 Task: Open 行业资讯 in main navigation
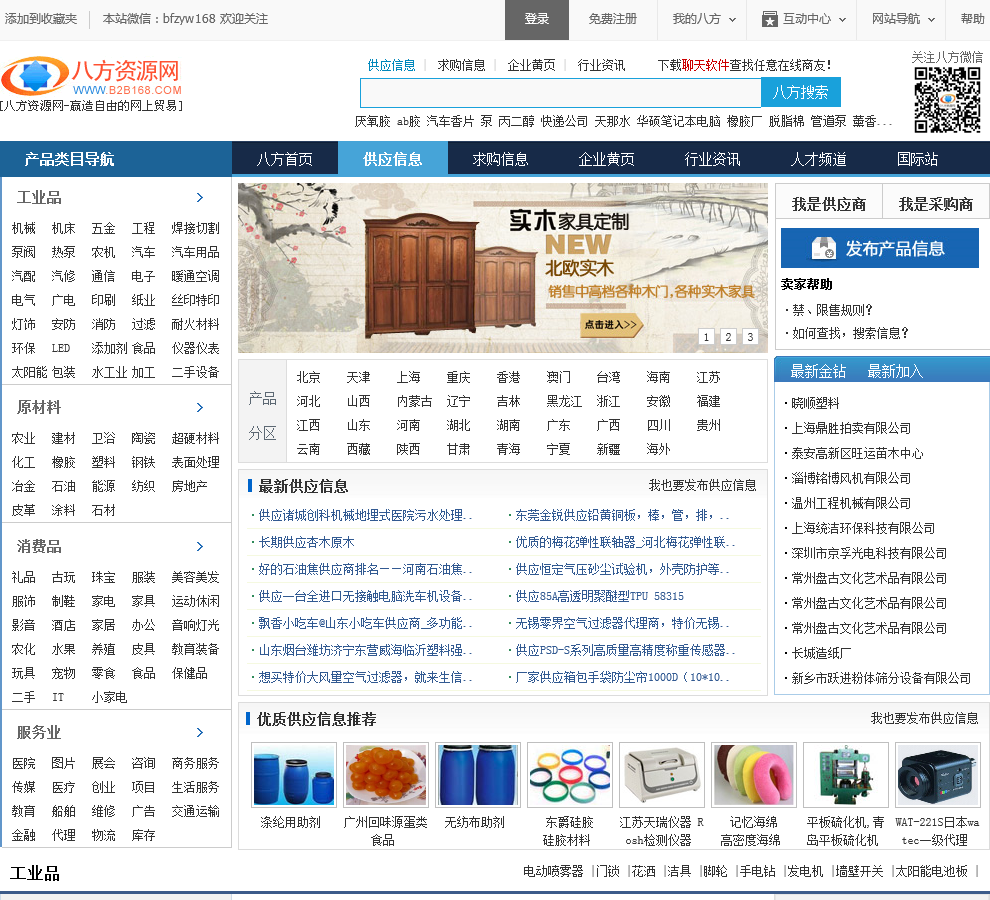coord(713,159)
